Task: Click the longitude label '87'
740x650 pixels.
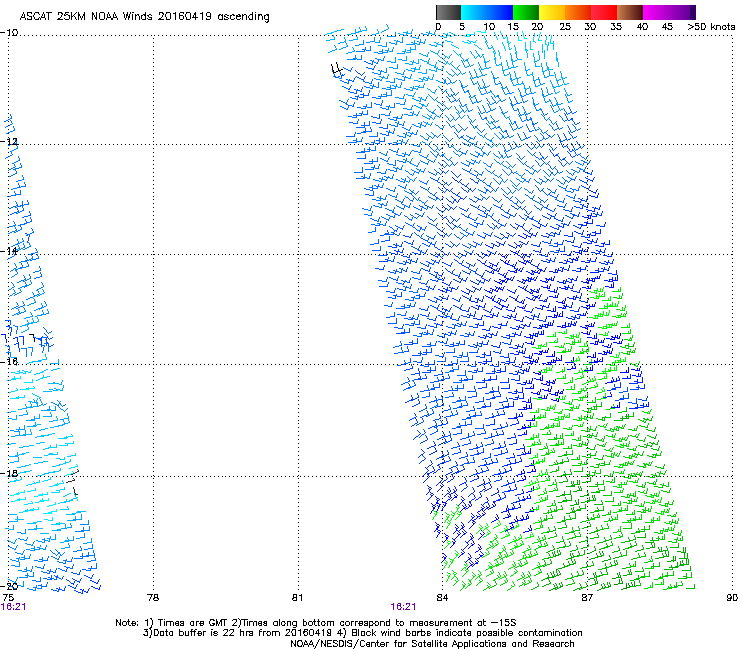Action: pyautogui.click(x=587, y=598)
